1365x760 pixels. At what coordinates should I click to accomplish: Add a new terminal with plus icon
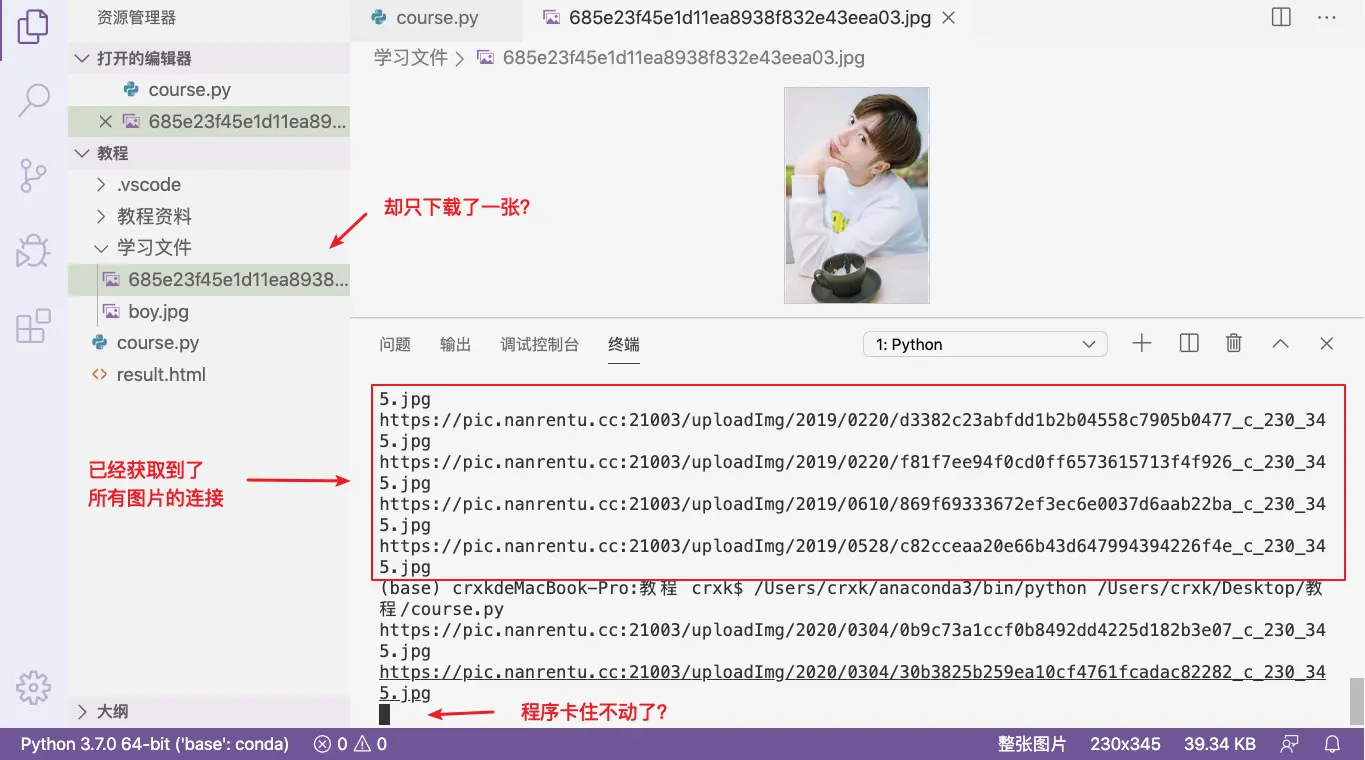1142,343
